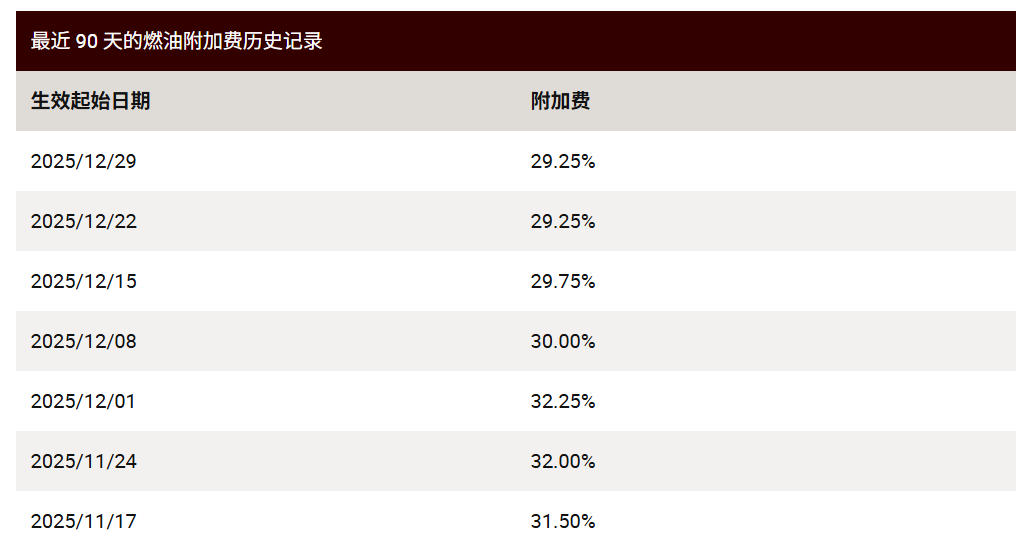1025x551 pixels.
Task: Click the 32.00% surcharge value
Action: [x=563, y=461]
